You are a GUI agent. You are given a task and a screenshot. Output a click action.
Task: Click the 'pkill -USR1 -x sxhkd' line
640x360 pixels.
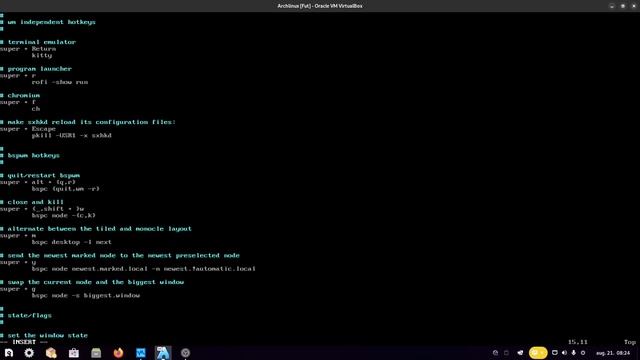point(72,136)
